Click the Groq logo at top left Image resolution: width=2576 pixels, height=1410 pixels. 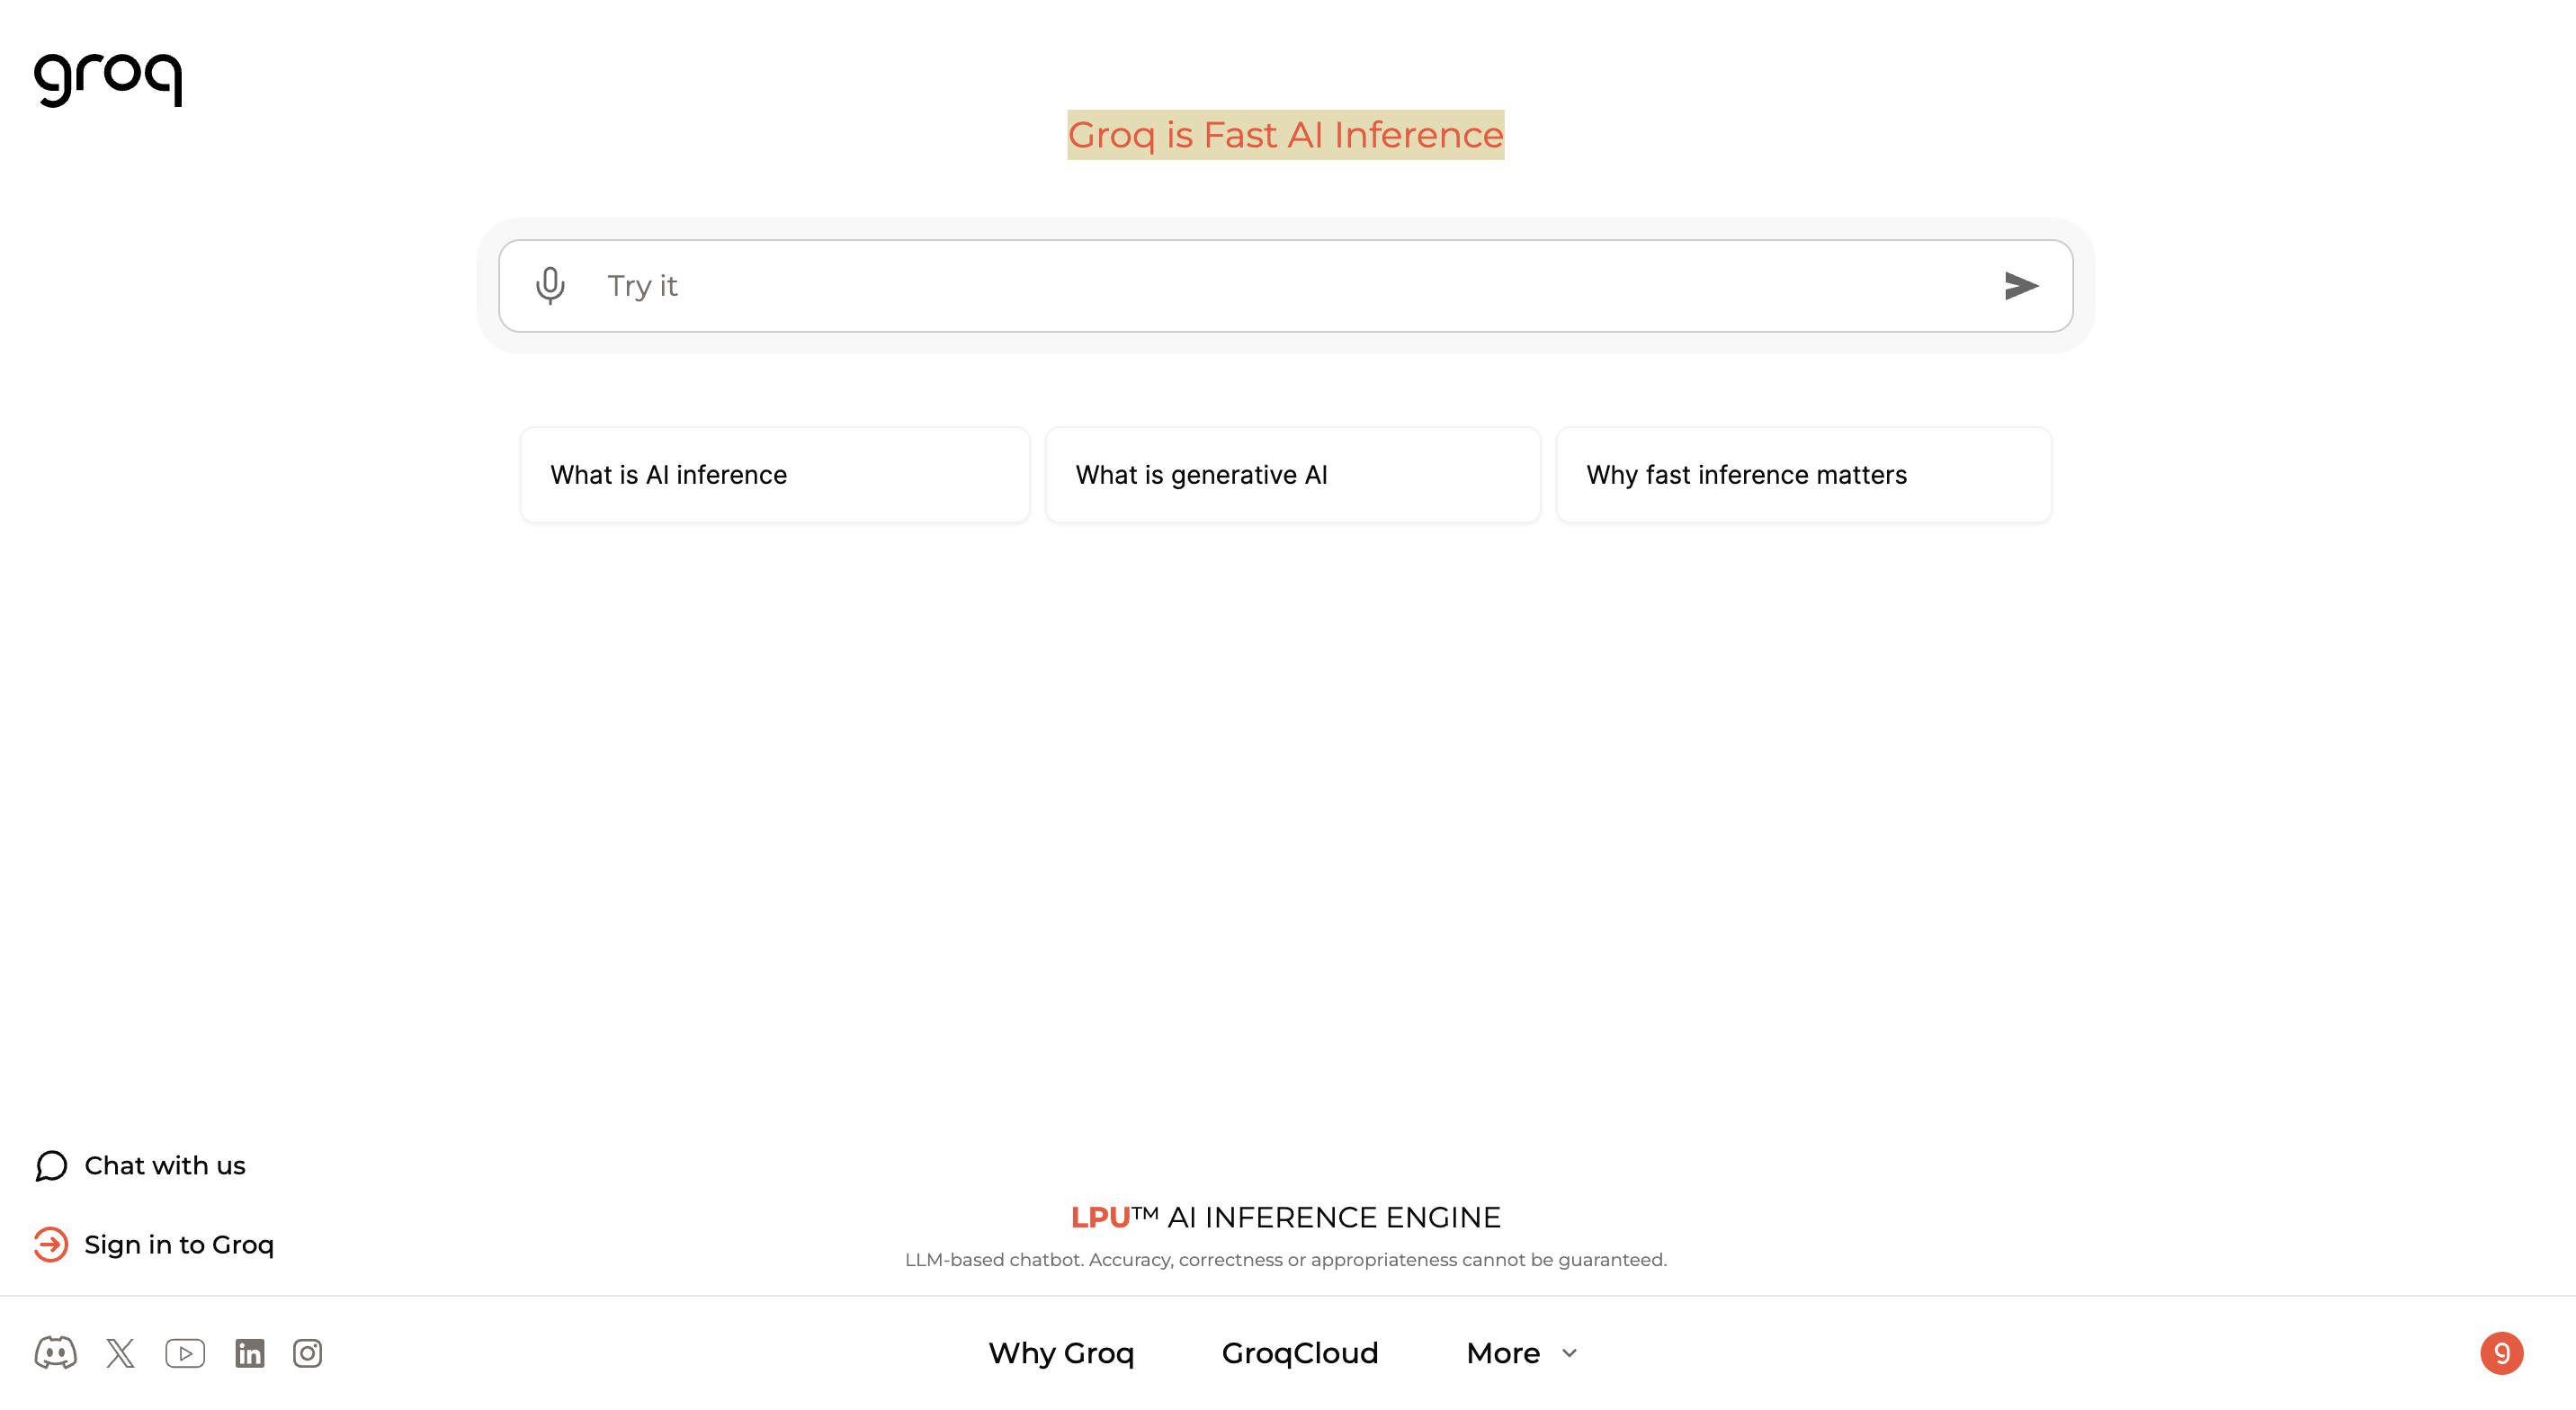(108, 78)
